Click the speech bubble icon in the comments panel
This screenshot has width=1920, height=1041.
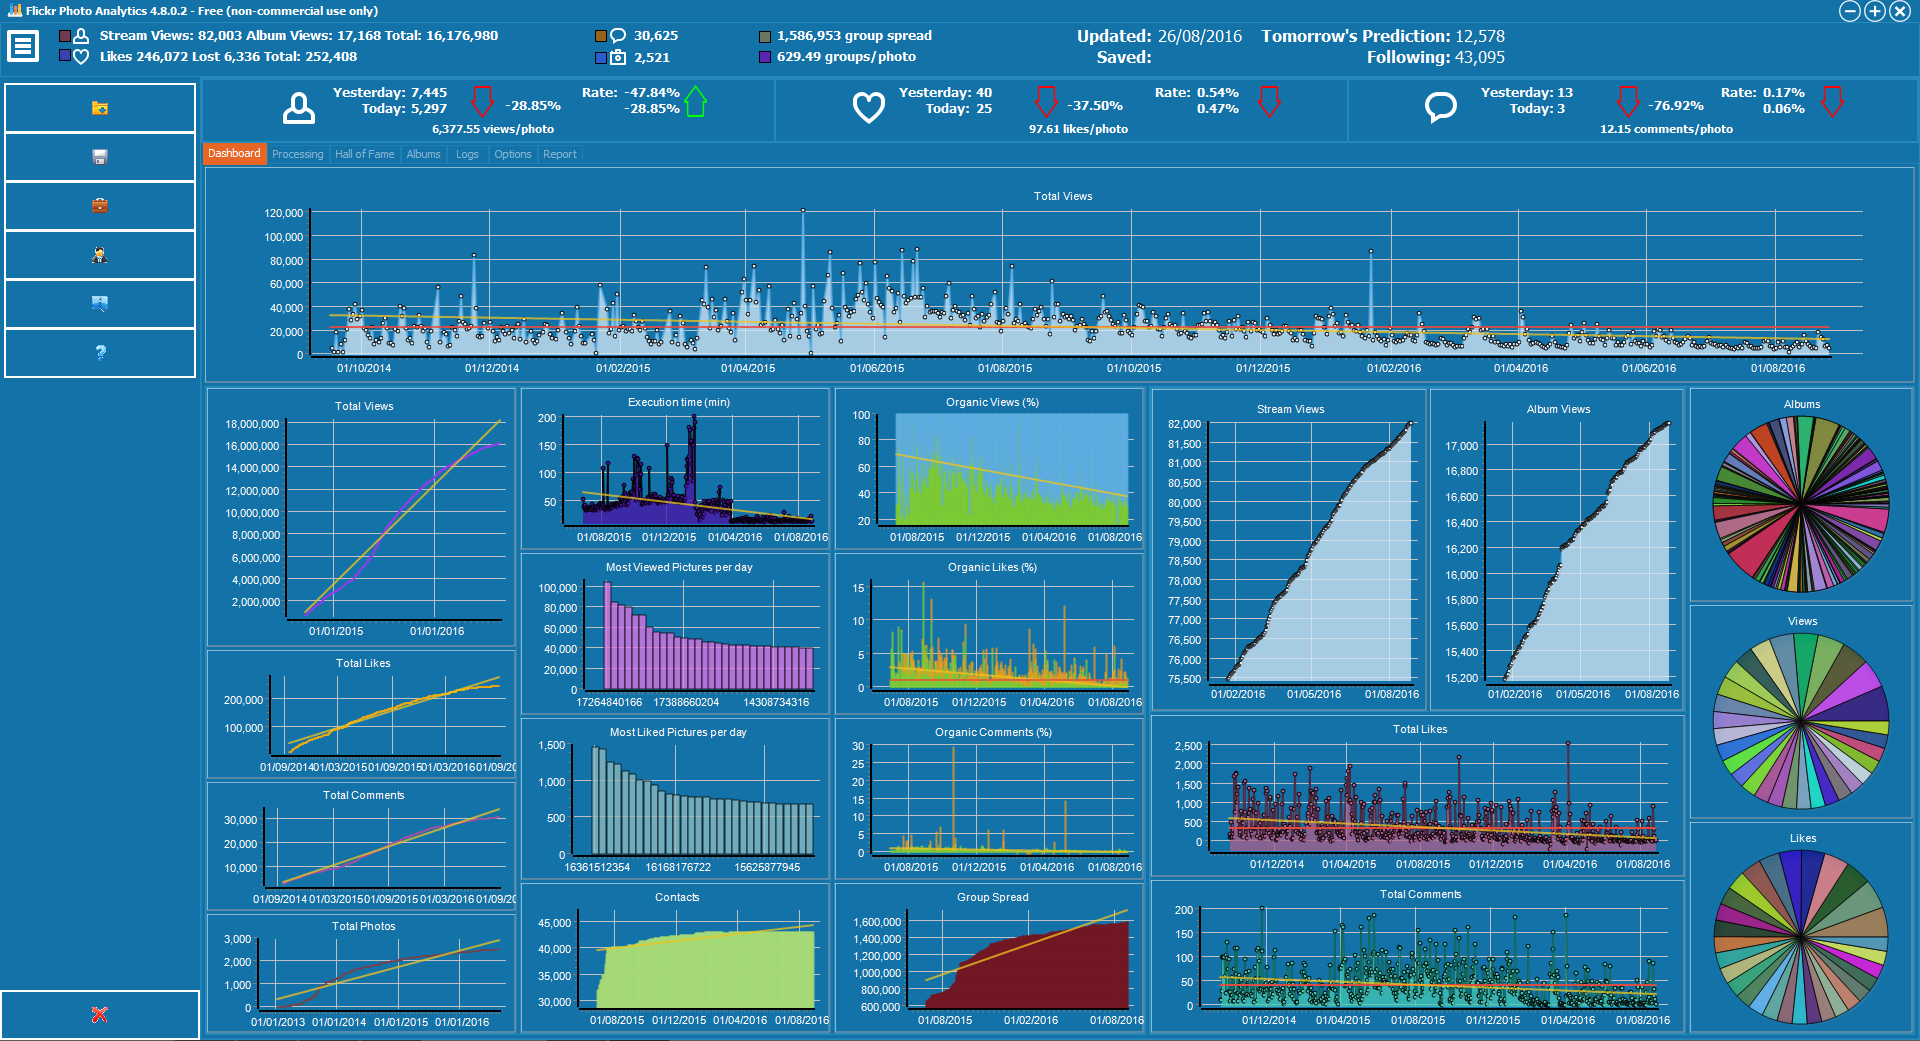click(1440, 107)
